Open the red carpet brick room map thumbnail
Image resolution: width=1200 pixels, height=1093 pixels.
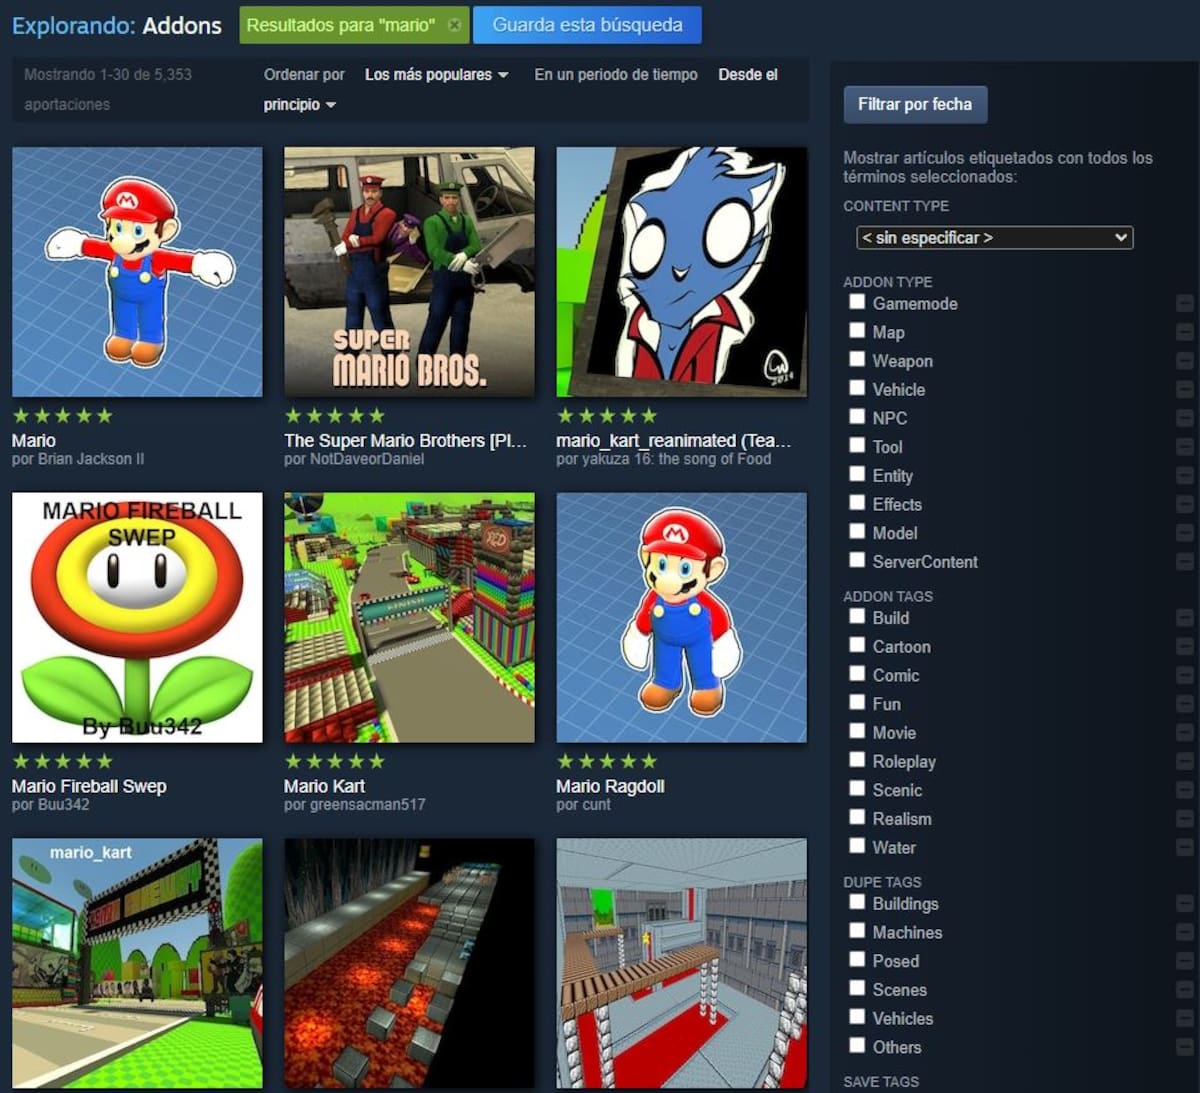tap(681, 963)
